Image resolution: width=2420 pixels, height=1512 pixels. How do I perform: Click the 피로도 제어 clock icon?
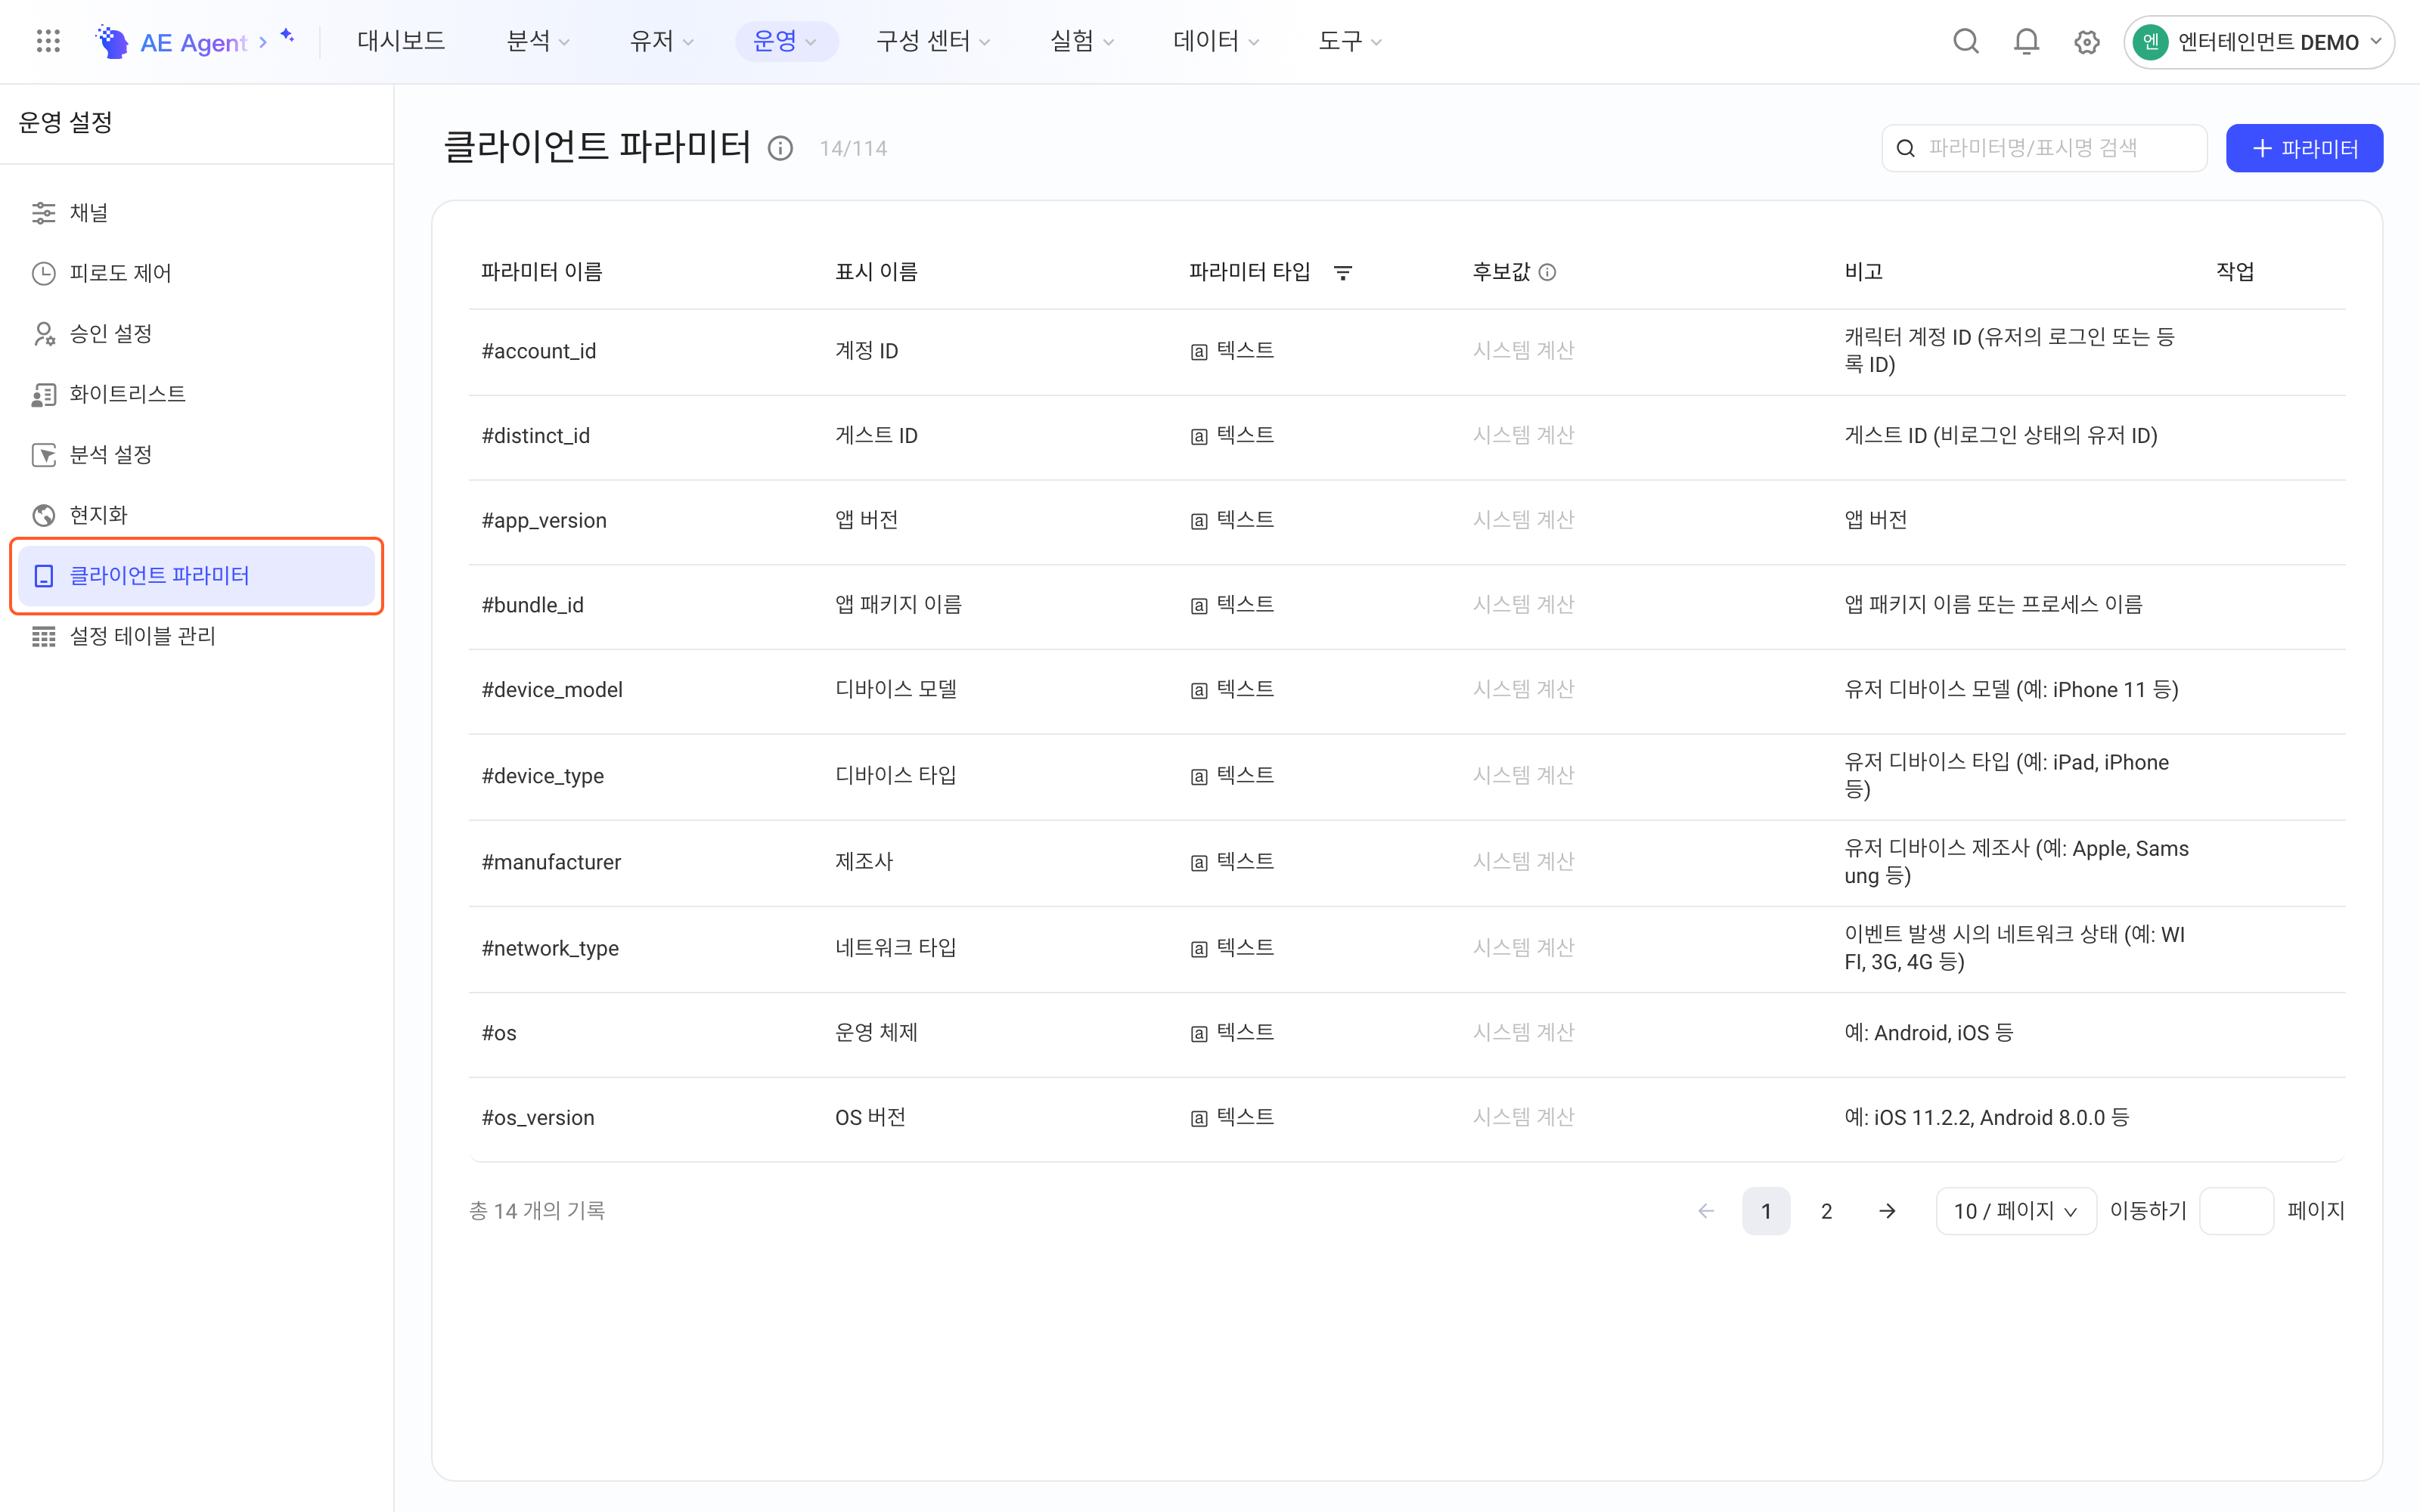pos(43,273)
